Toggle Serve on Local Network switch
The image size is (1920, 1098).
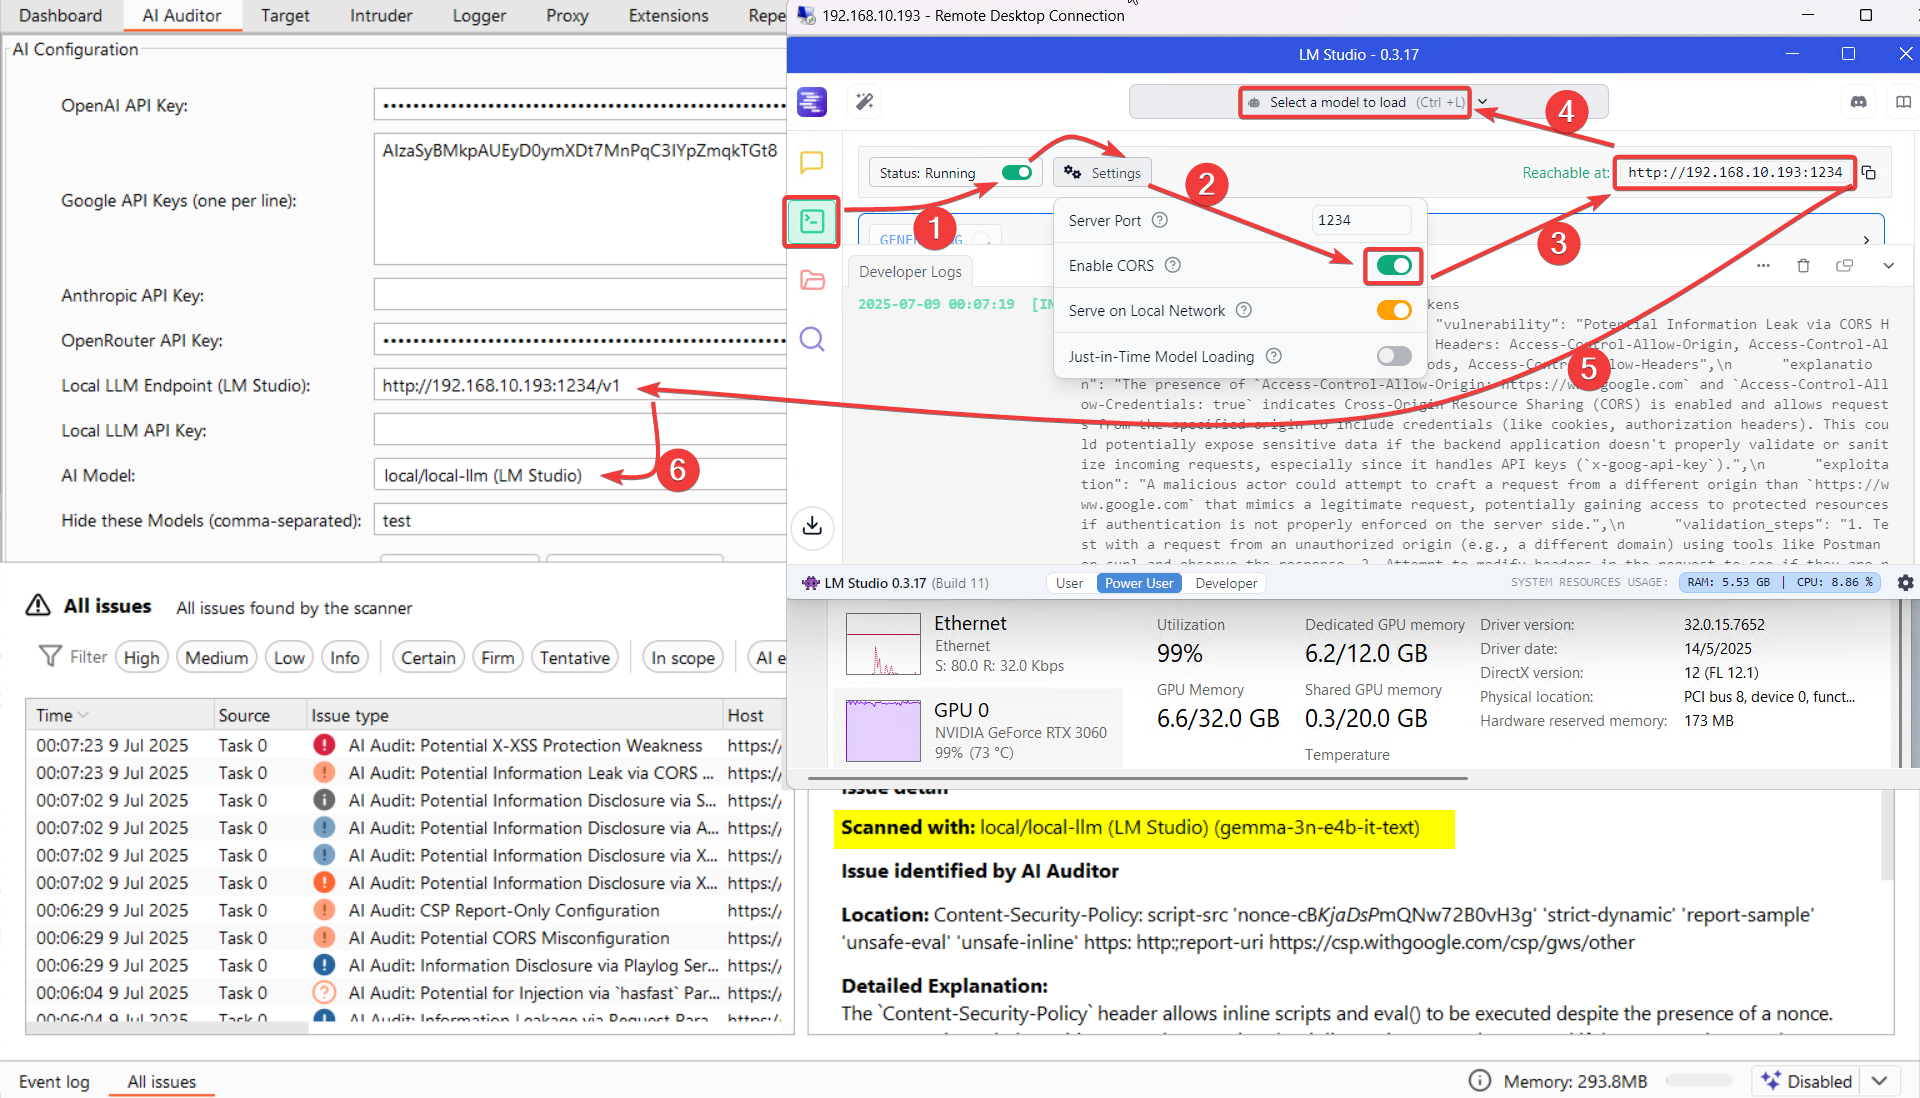(x=1394, y=310)
